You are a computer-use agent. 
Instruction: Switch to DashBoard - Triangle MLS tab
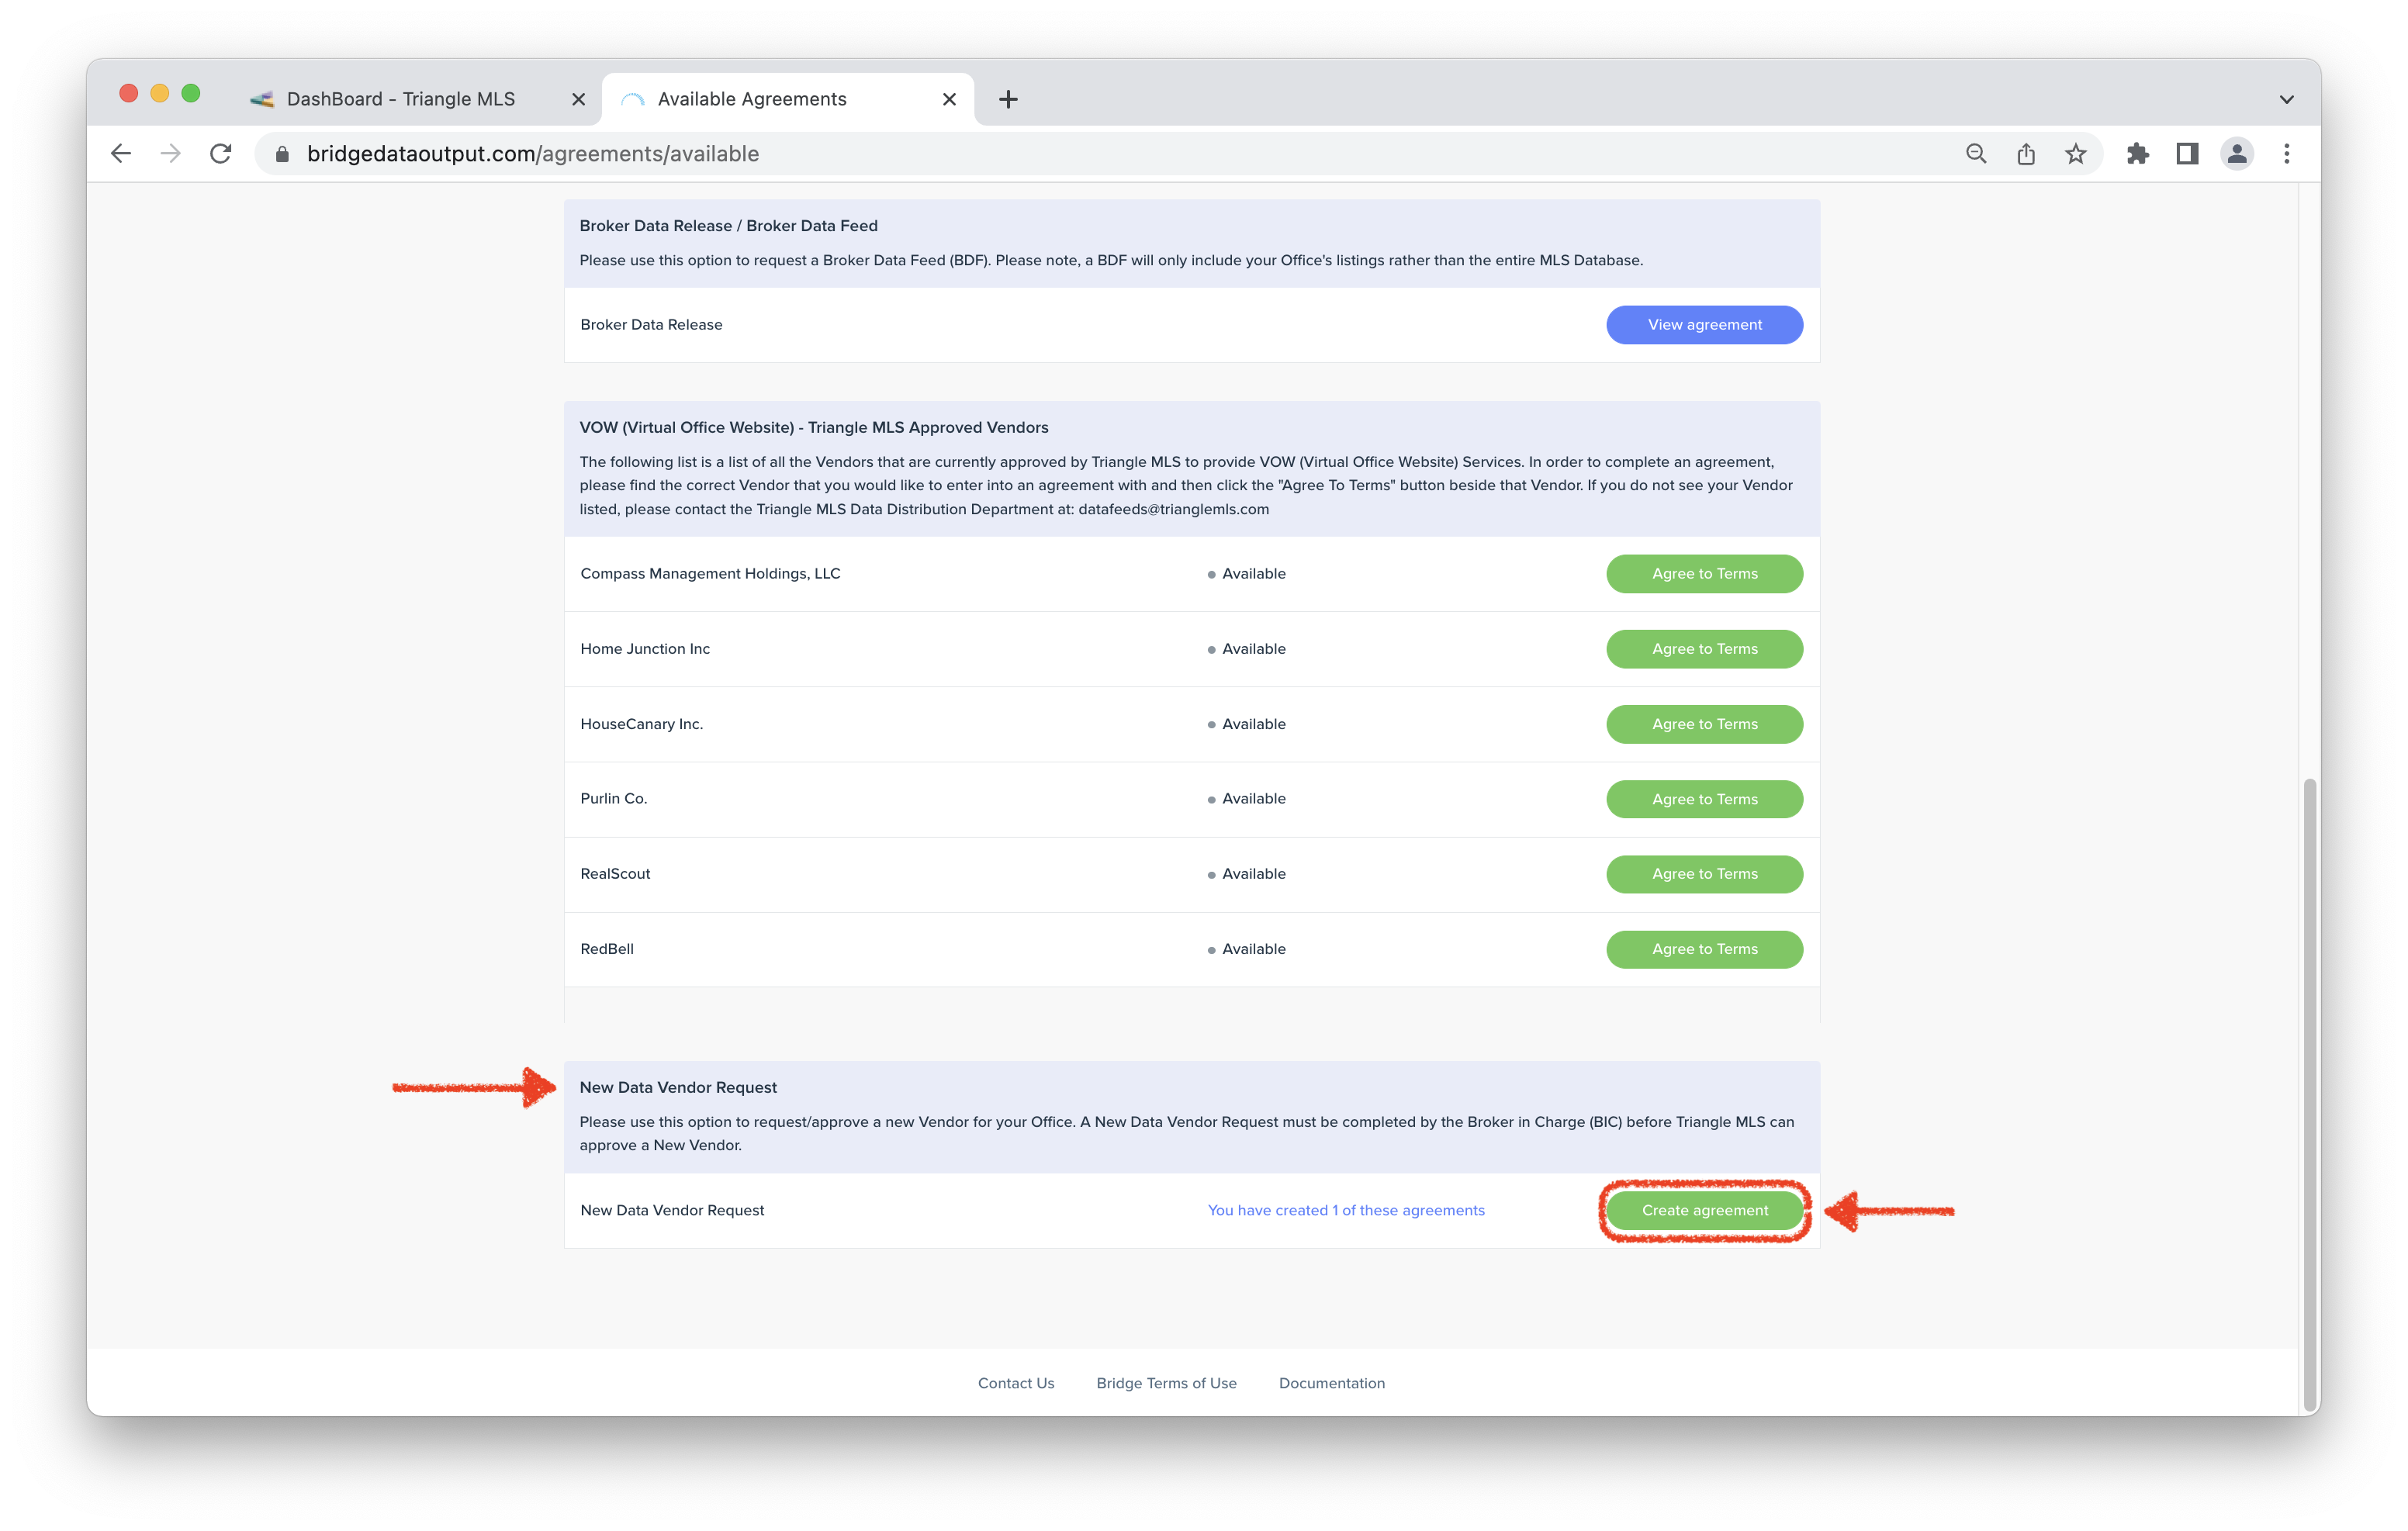(x=400, y=99)
